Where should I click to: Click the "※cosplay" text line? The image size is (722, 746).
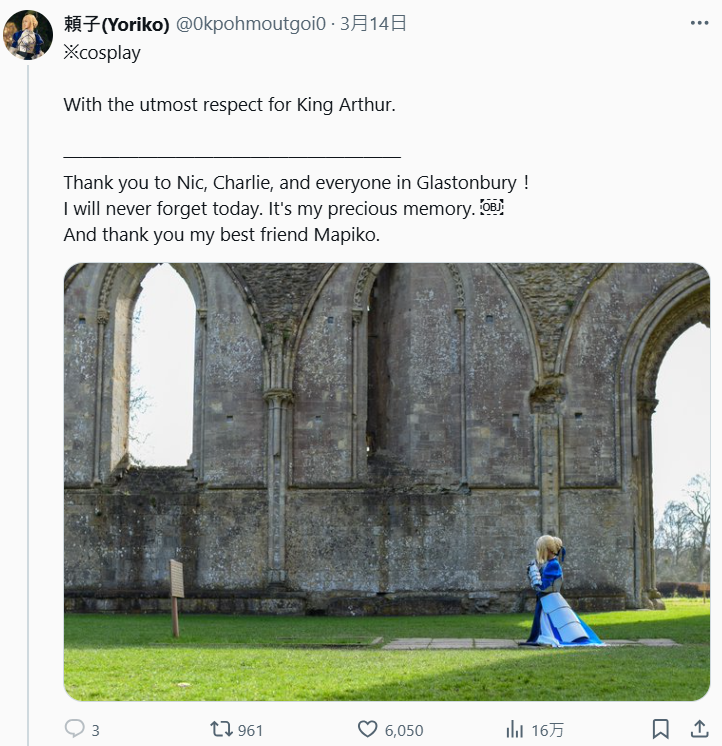pyautogui.click(x=102, y=53)
